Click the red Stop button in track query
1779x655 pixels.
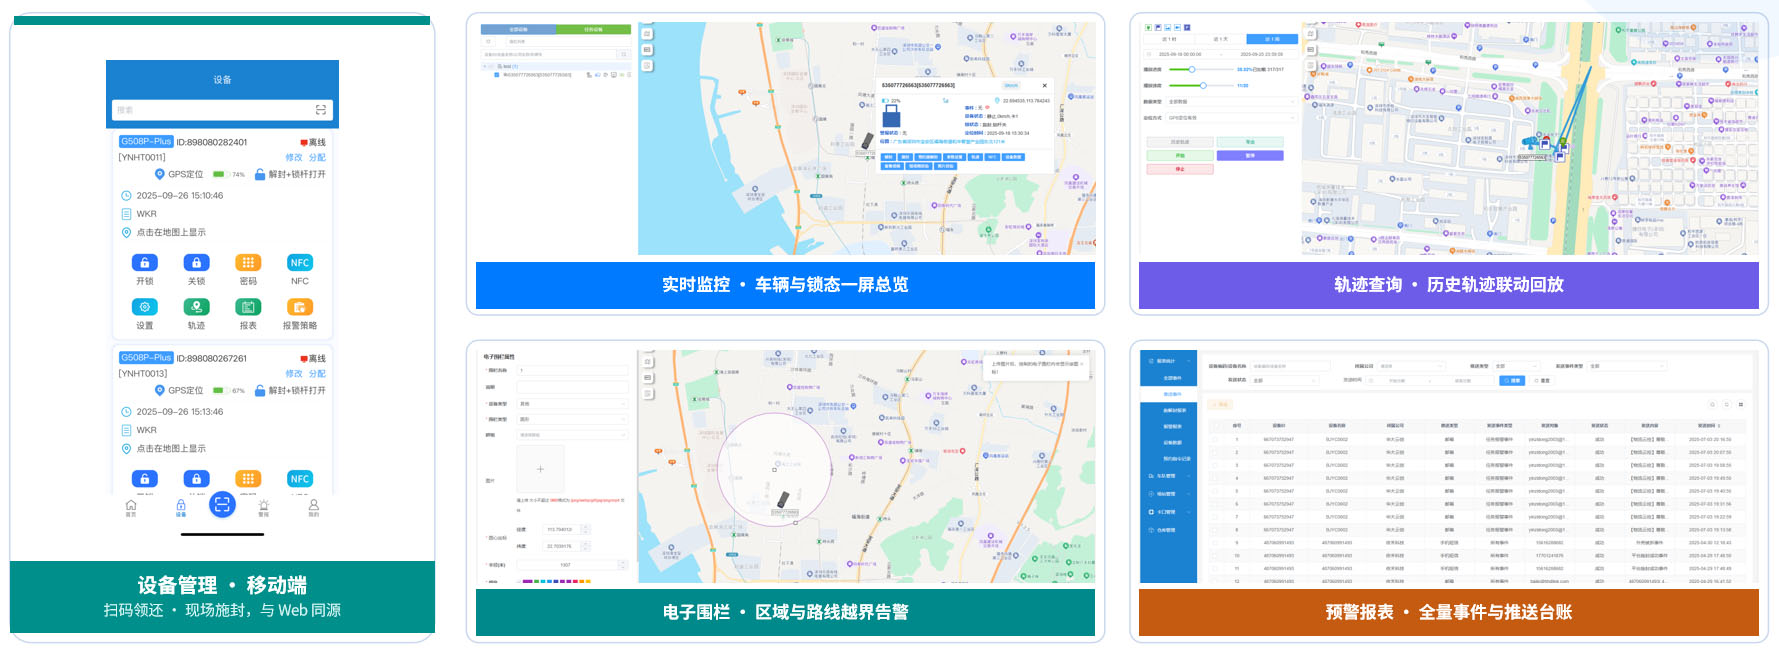[x=1180, y=169]
